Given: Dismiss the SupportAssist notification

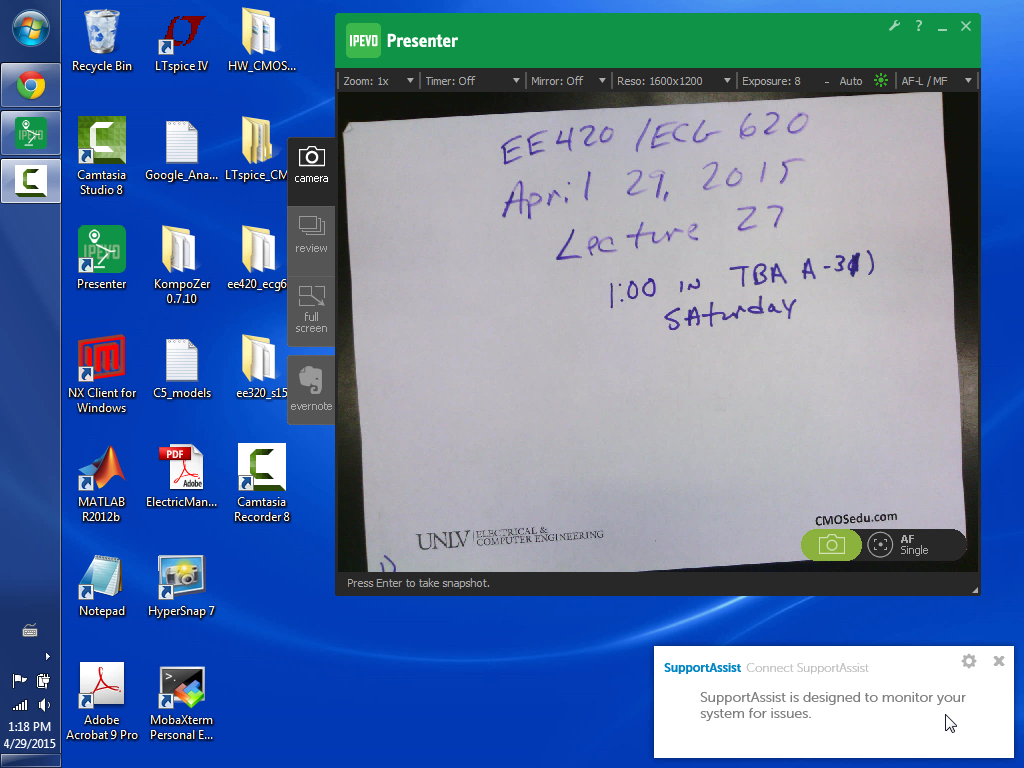Looking at the screenshot, I should 999,661.
